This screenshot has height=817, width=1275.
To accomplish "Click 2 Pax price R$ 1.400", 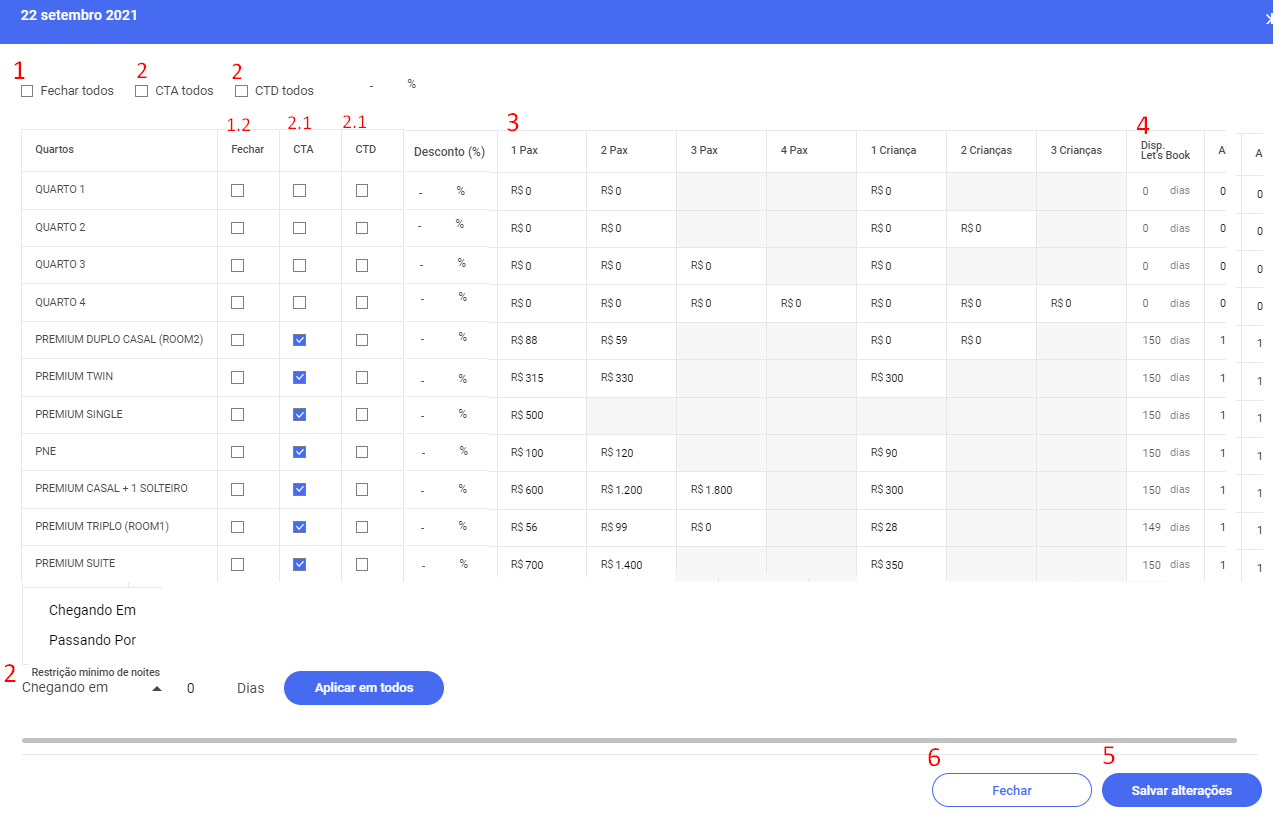I will click(x=624, y=565).
